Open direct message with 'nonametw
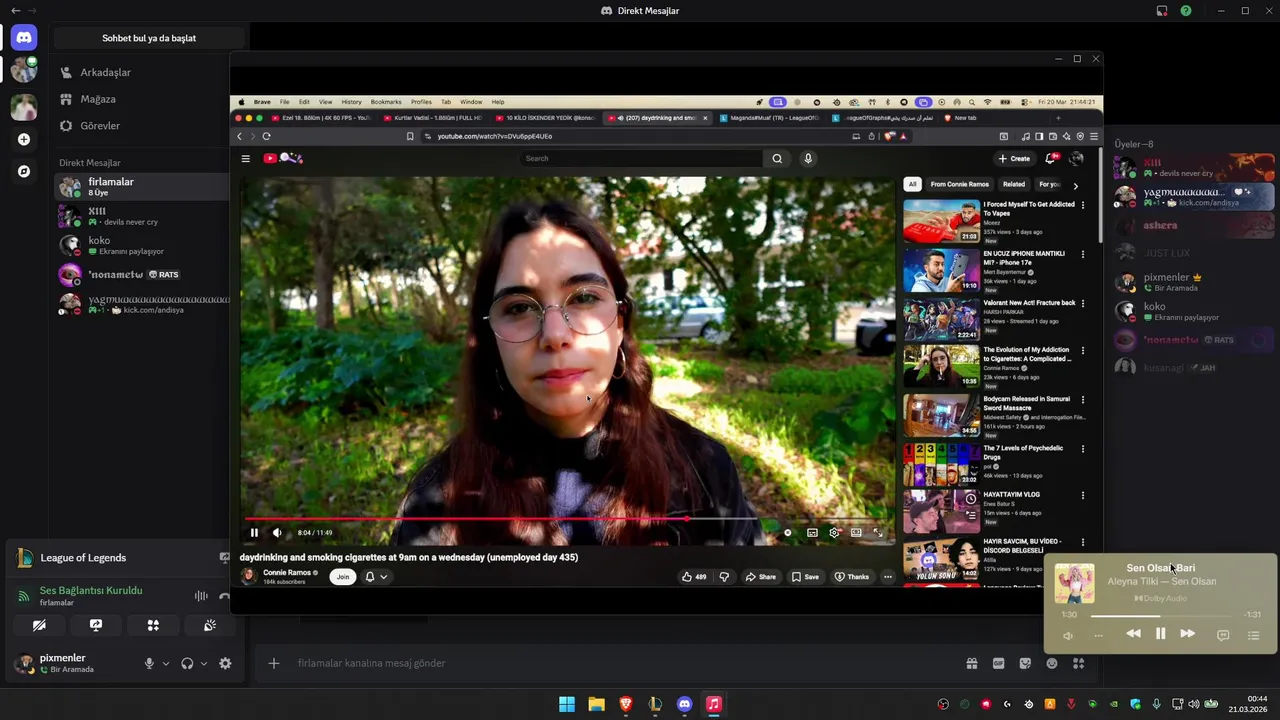This screenshot has width=1280, height=720. (x=142, y=274)
